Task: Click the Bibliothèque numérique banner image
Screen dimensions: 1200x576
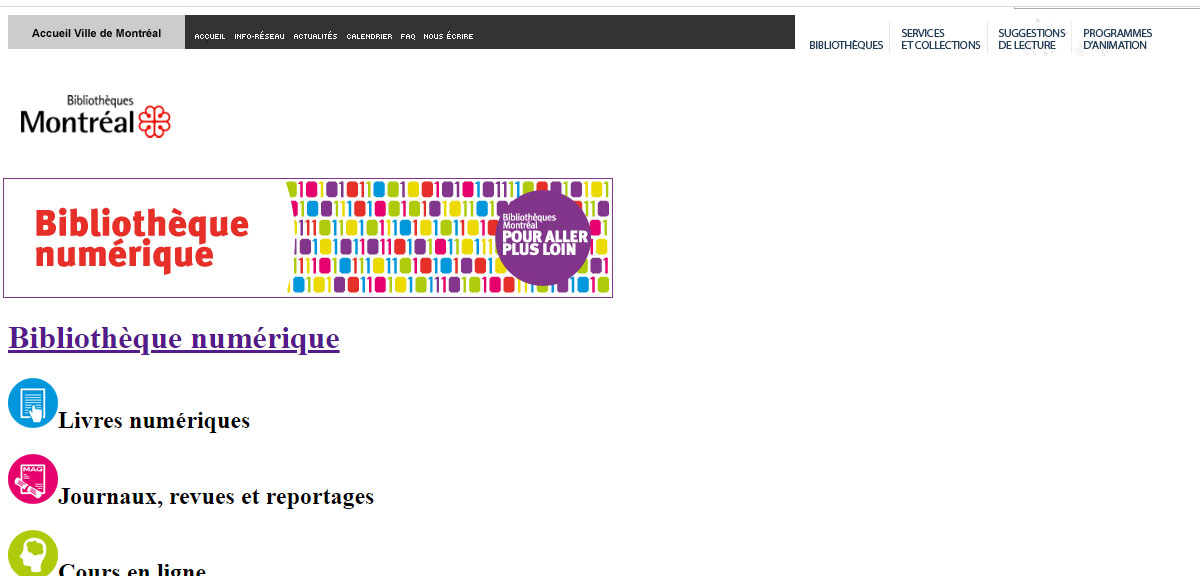Action: point(308,238)
